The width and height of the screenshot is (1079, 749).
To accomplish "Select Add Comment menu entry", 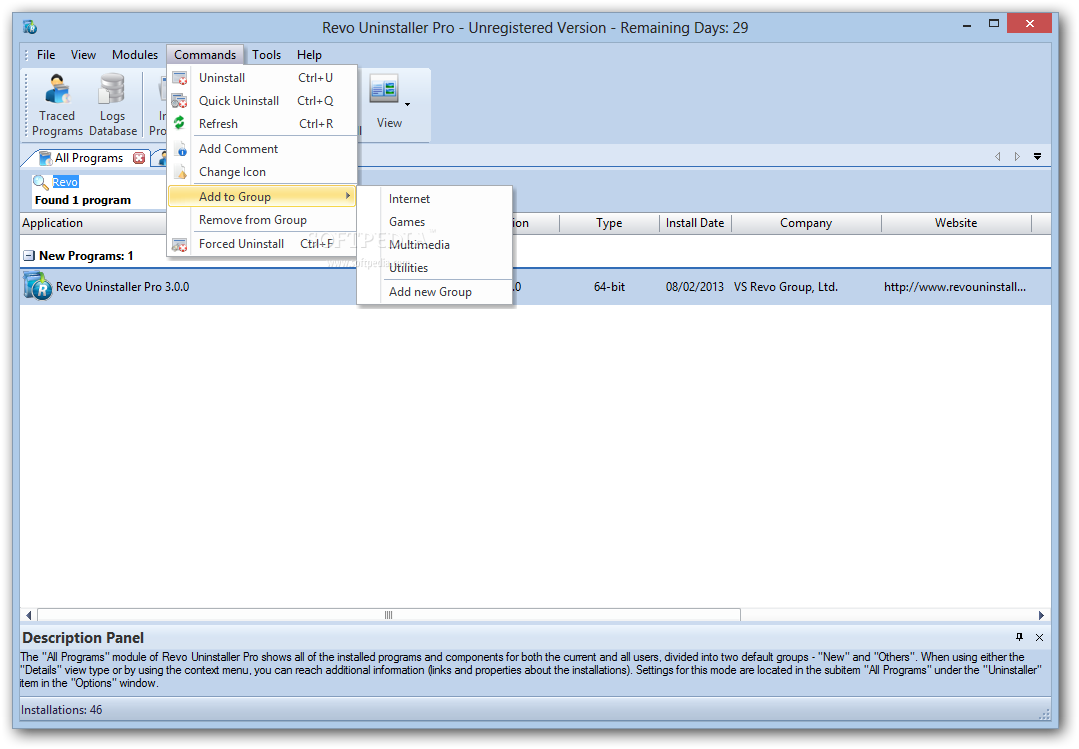I will click(262, 149).
